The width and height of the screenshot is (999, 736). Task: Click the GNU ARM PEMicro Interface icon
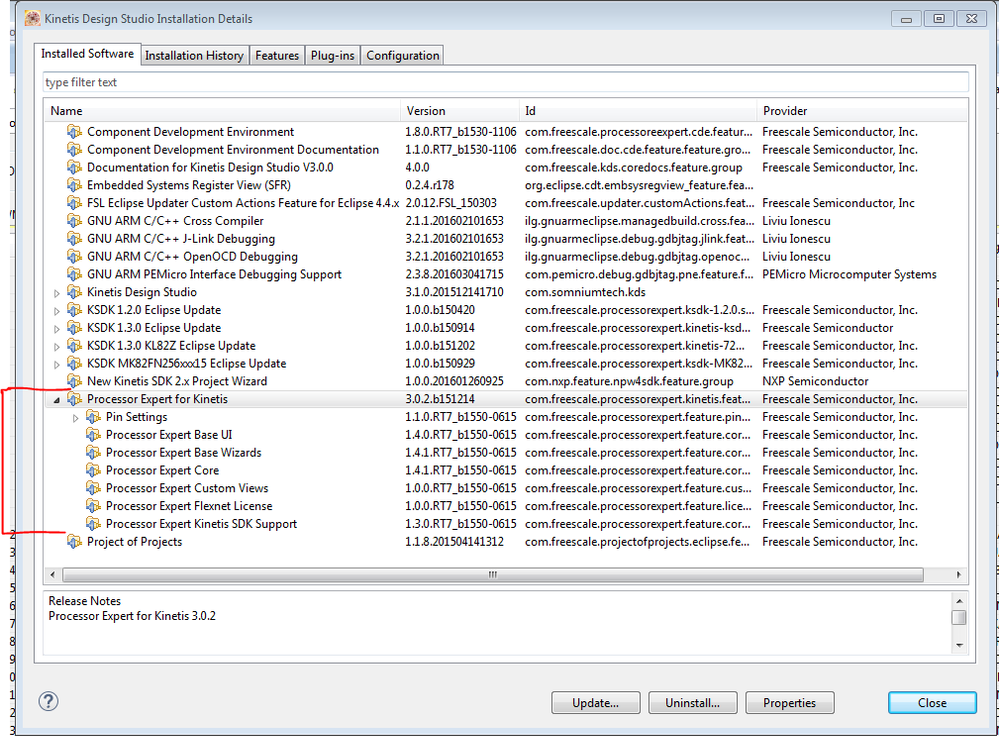pos(75,275)
